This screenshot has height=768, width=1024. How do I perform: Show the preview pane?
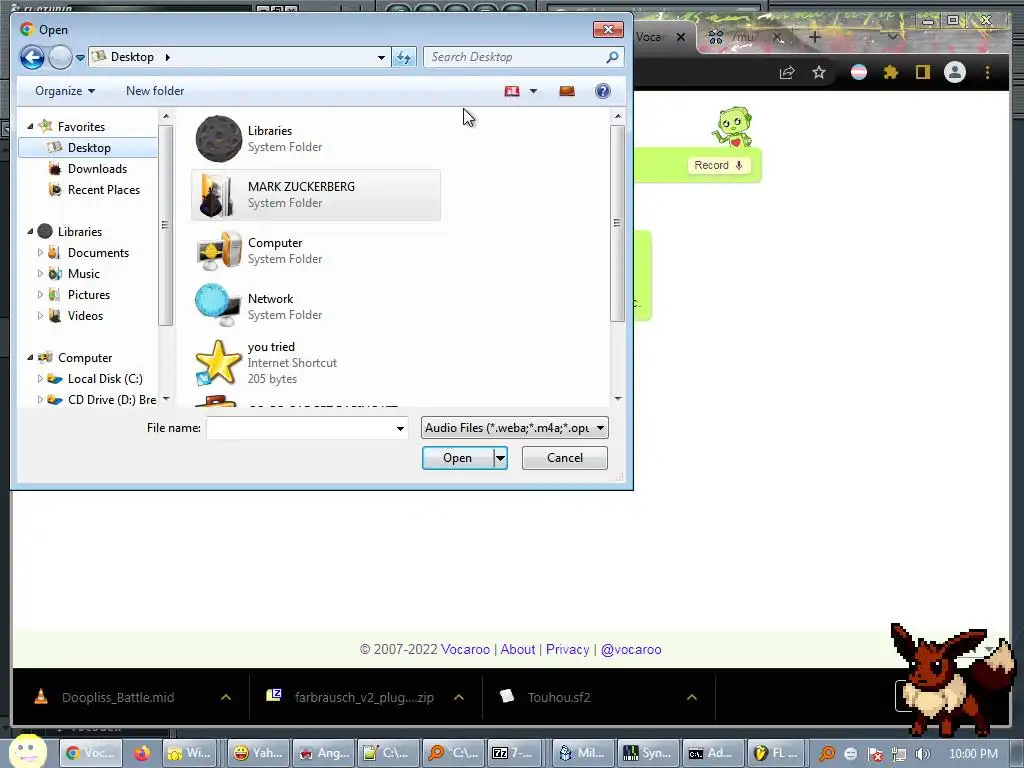coord(567,91)
